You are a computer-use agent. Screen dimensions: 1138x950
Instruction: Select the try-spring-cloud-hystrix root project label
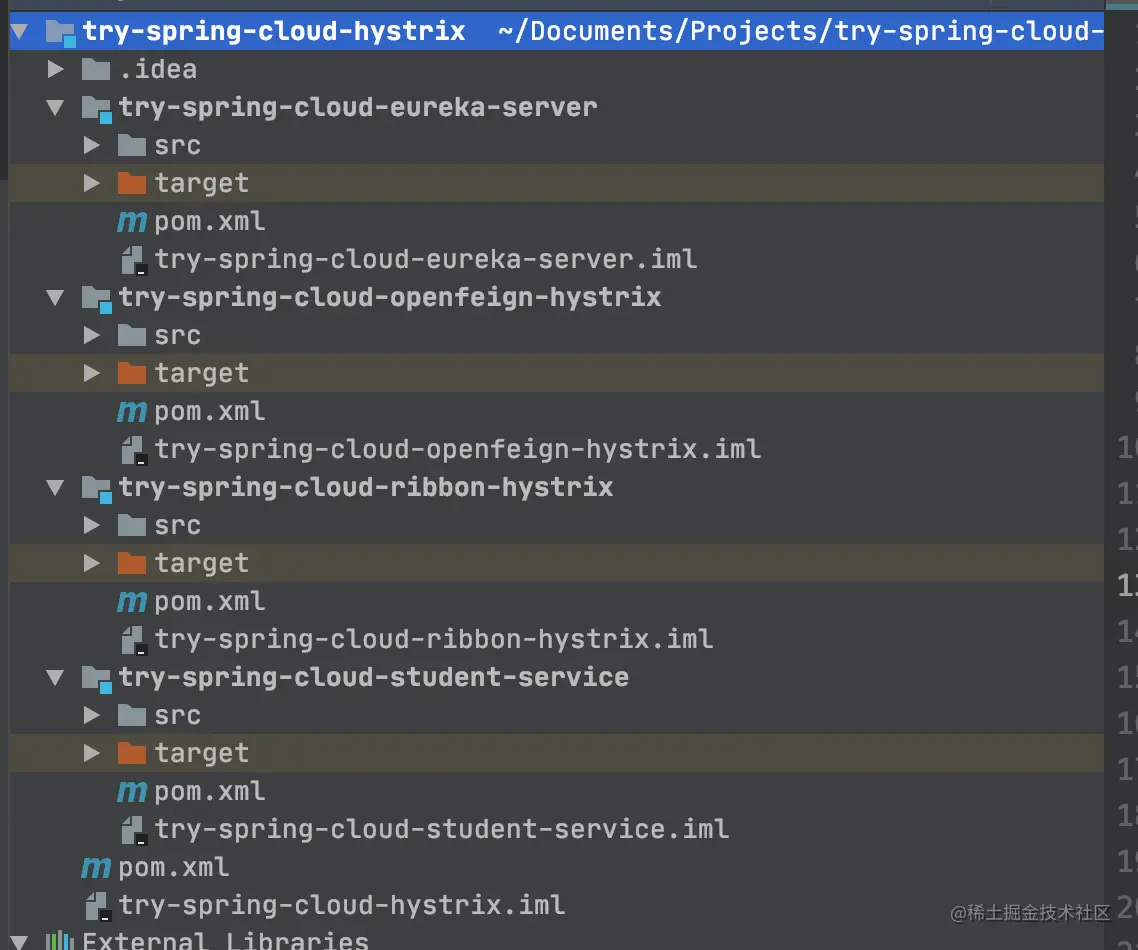pos(274,31)
